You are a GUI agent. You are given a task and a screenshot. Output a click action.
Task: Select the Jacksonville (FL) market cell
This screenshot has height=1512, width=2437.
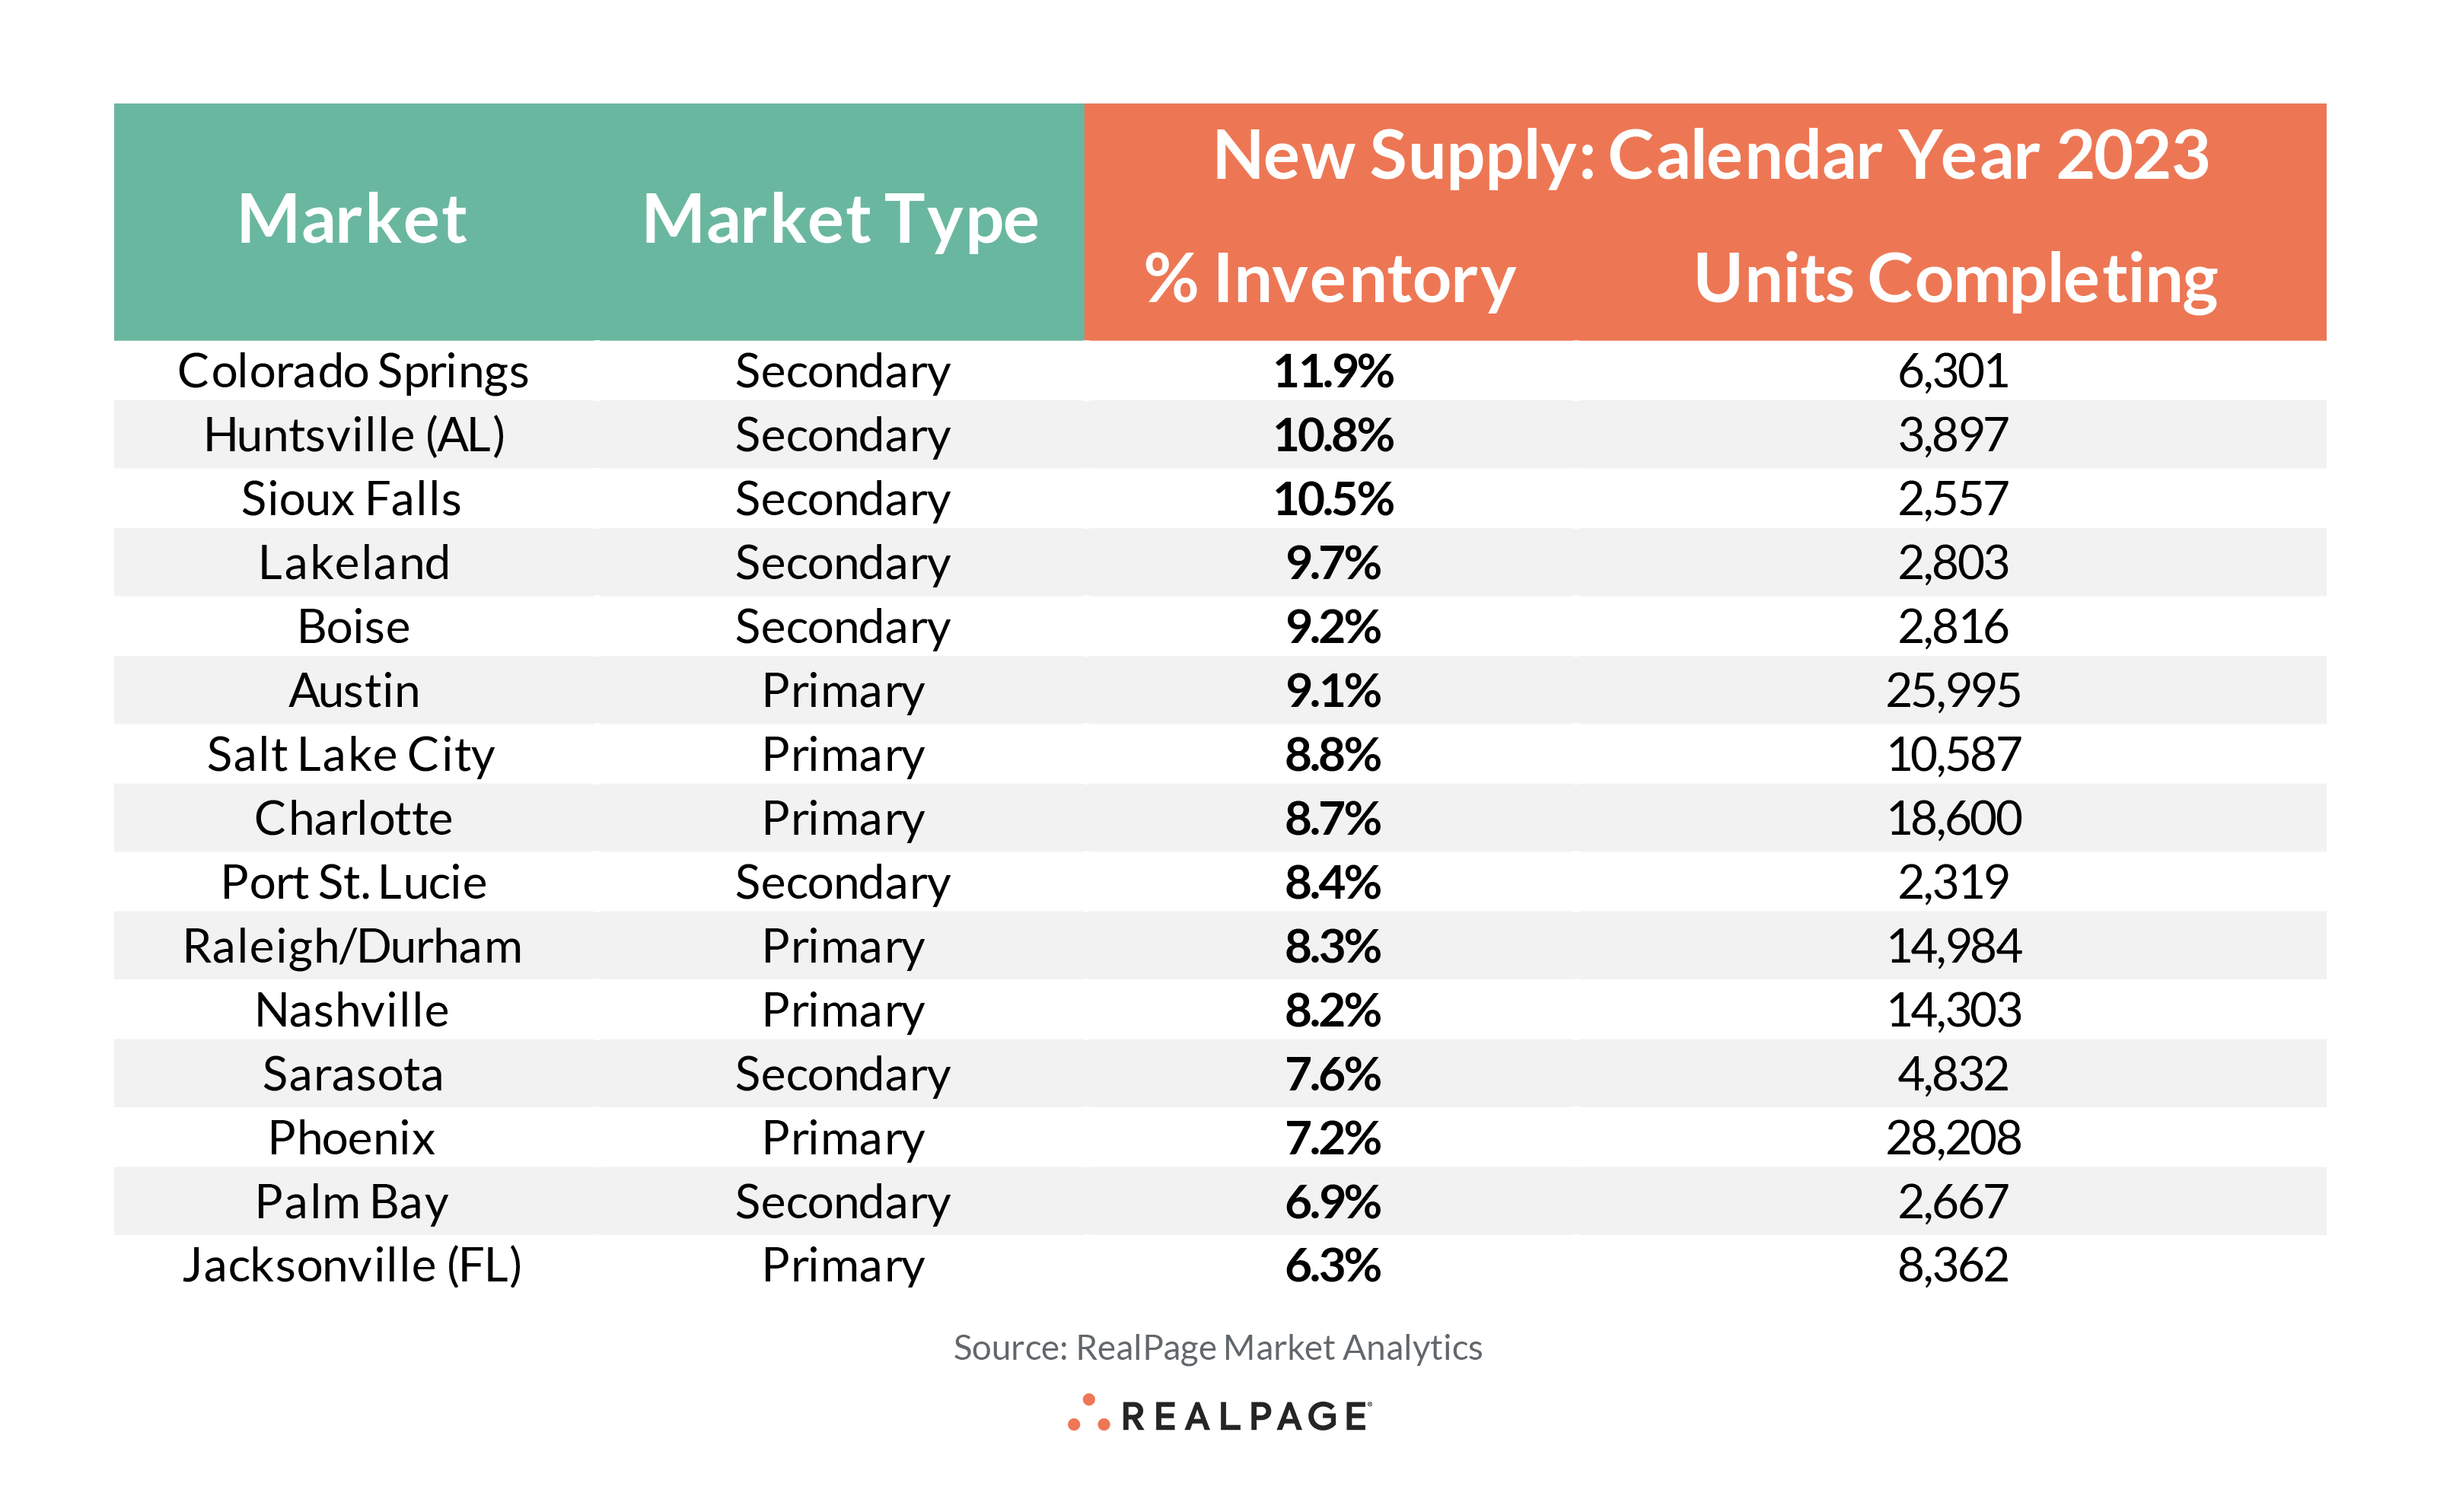(352, 1266)
